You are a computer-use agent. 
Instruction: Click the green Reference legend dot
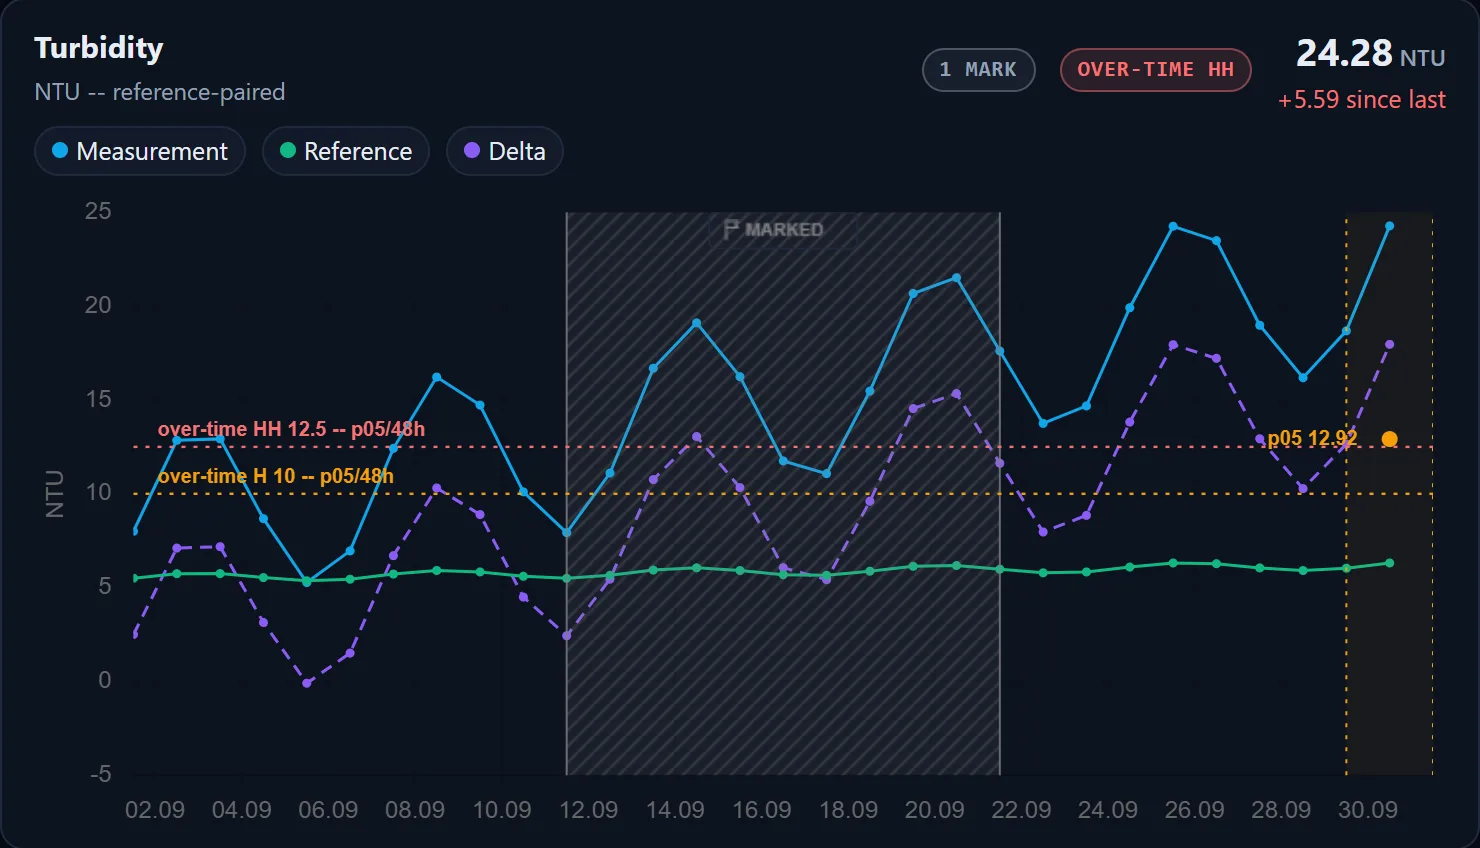[x=288, y=150]
